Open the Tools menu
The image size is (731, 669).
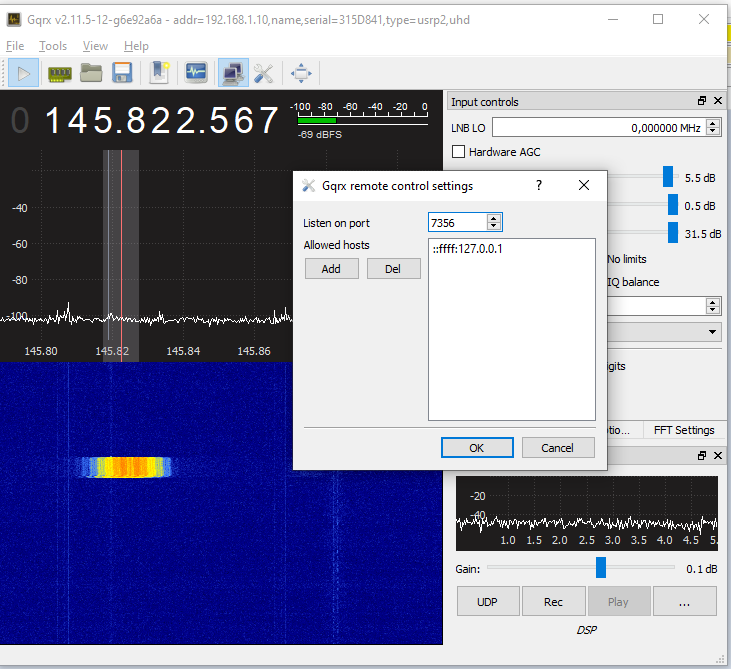point(53,46)
